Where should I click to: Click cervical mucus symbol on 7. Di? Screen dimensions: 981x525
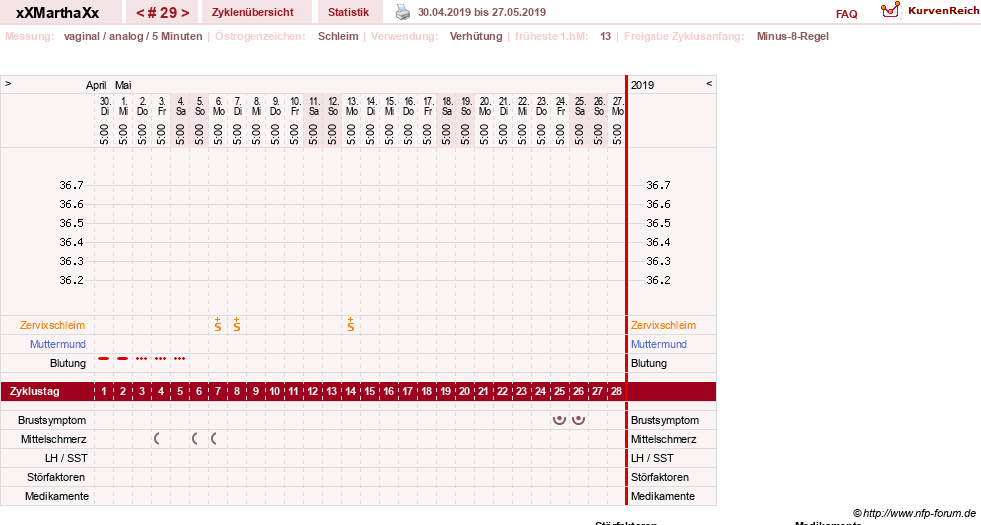click(236, 324)
